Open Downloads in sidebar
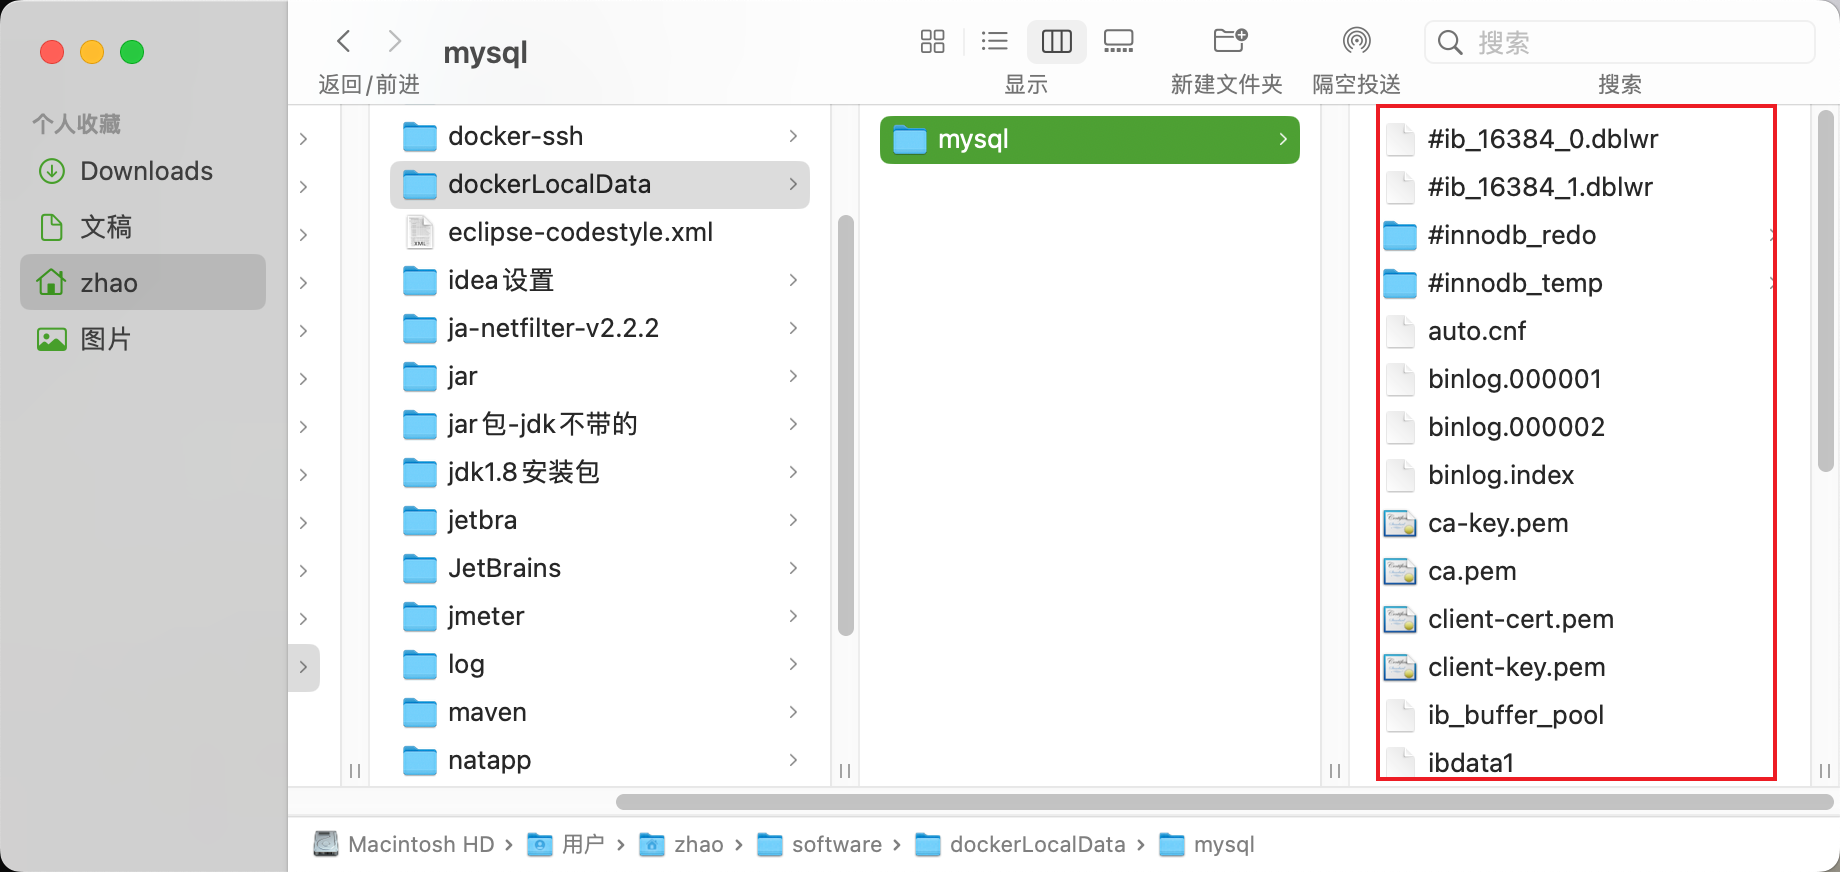 (143, 171)
